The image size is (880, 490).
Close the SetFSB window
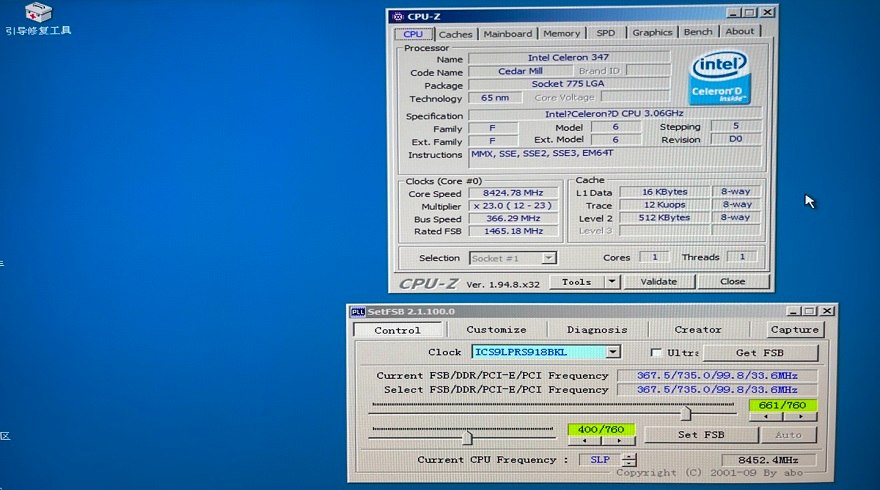(x=827, y=311)
